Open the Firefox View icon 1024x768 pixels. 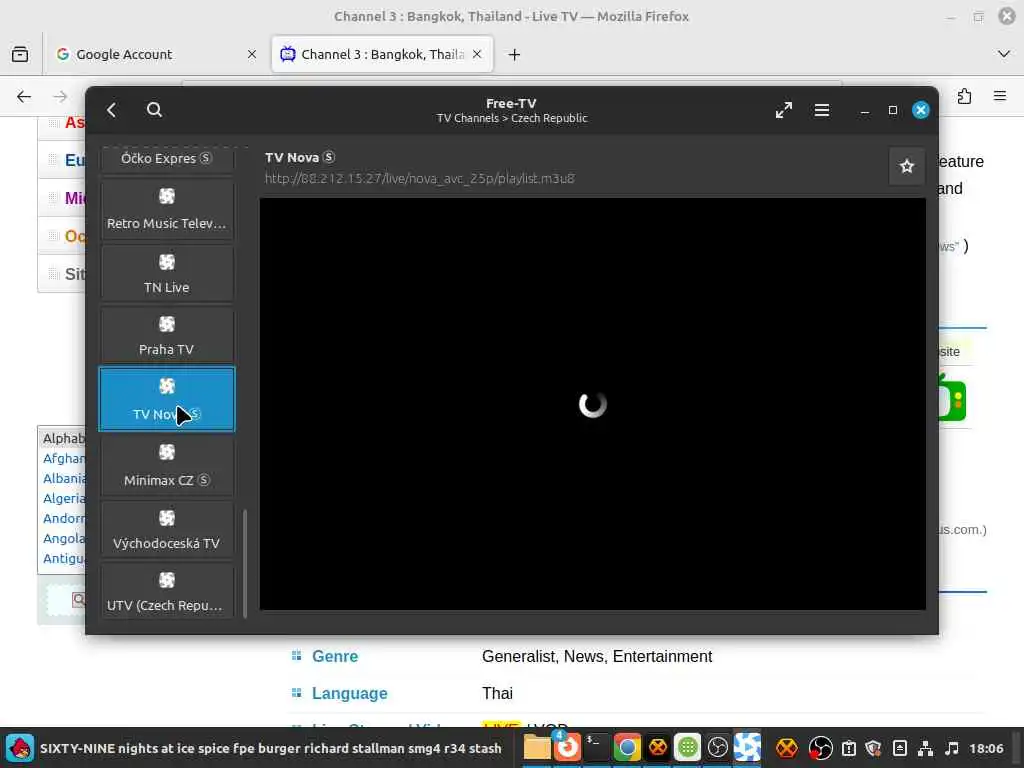point(20,54)
